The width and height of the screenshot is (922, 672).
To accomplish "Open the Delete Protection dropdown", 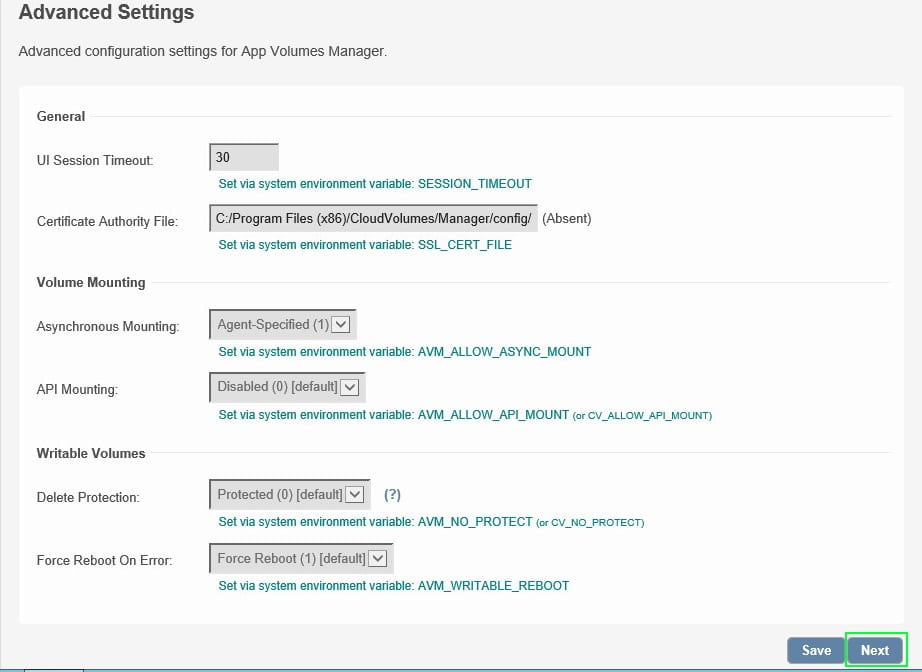I will click(x=290, y=495).
